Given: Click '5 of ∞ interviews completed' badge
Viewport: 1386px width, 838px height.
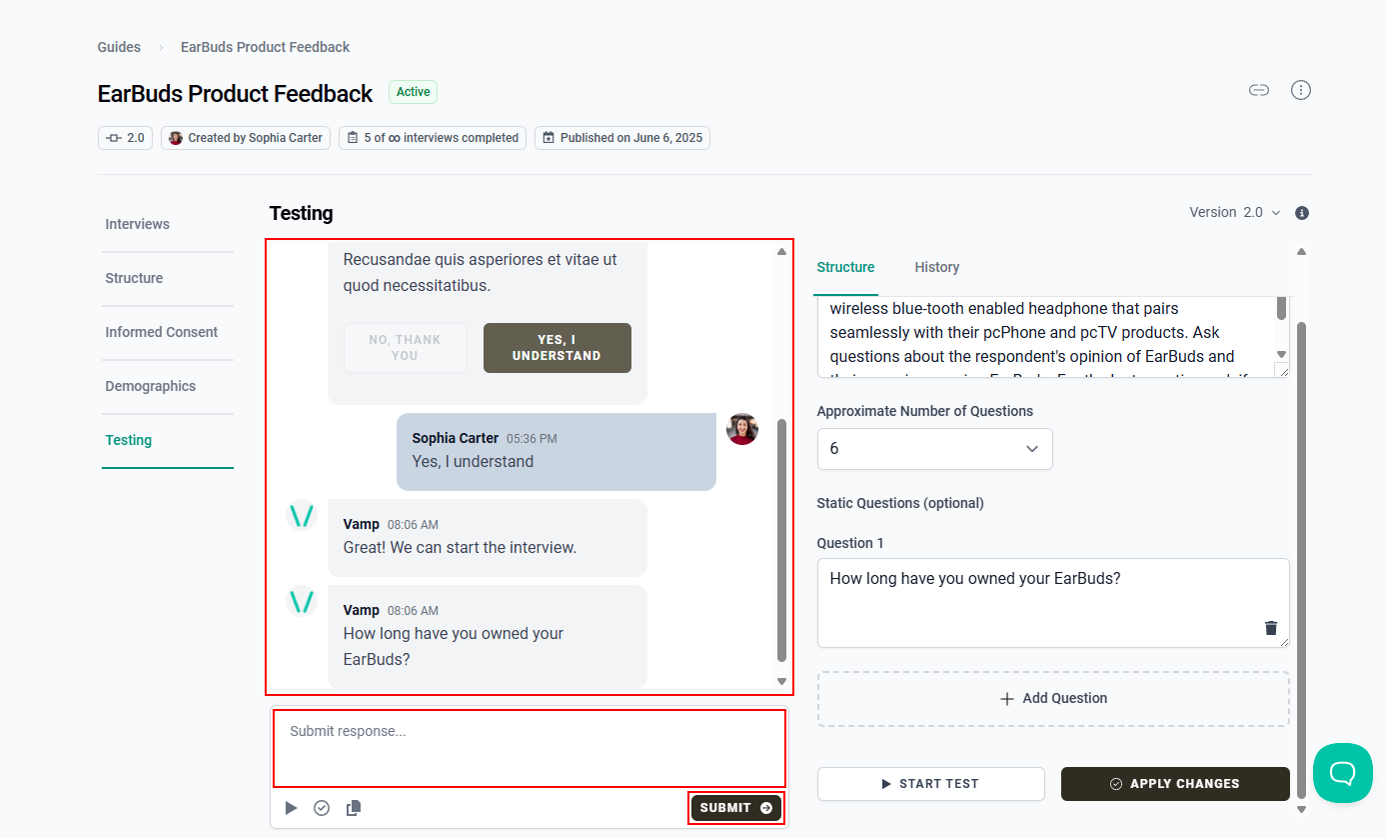Looking at the screenshot, I should point(433,138).
